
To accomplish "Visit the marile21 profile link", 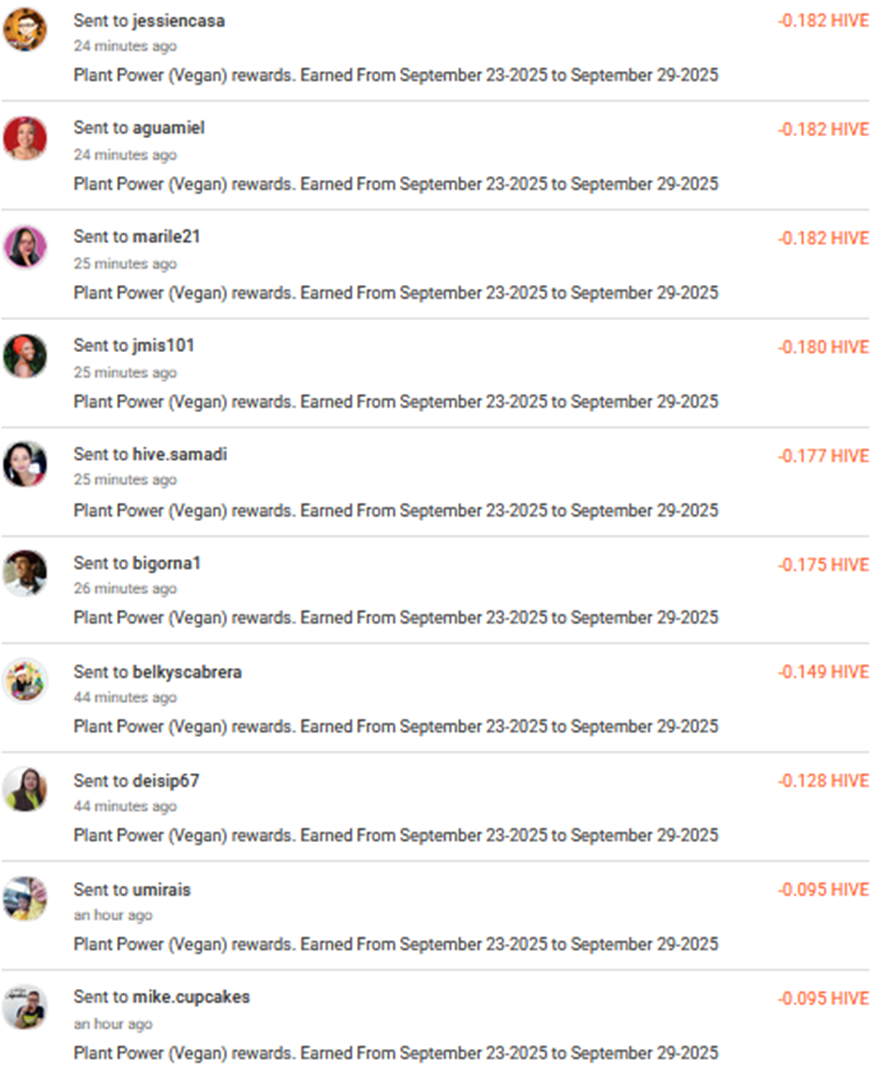I will (x=166, y=237).
